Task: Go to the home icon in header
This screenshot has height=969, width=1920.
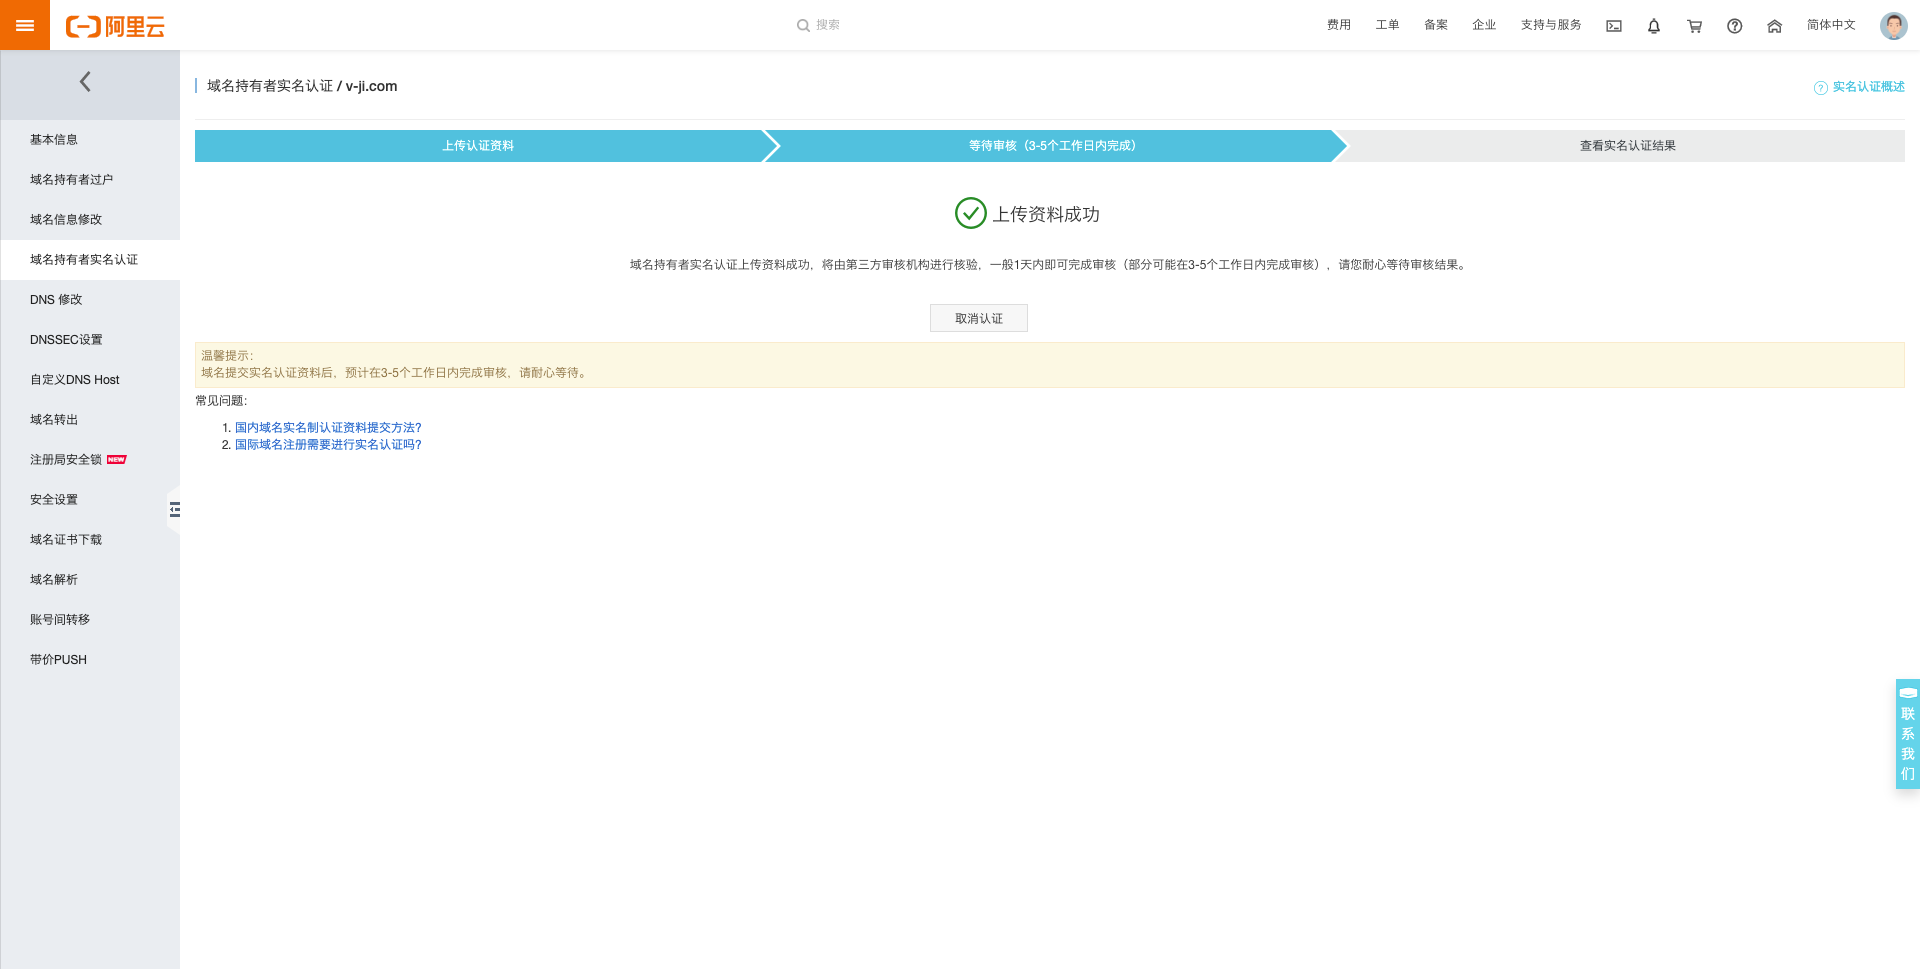Action: click(x=1774, y=26)
